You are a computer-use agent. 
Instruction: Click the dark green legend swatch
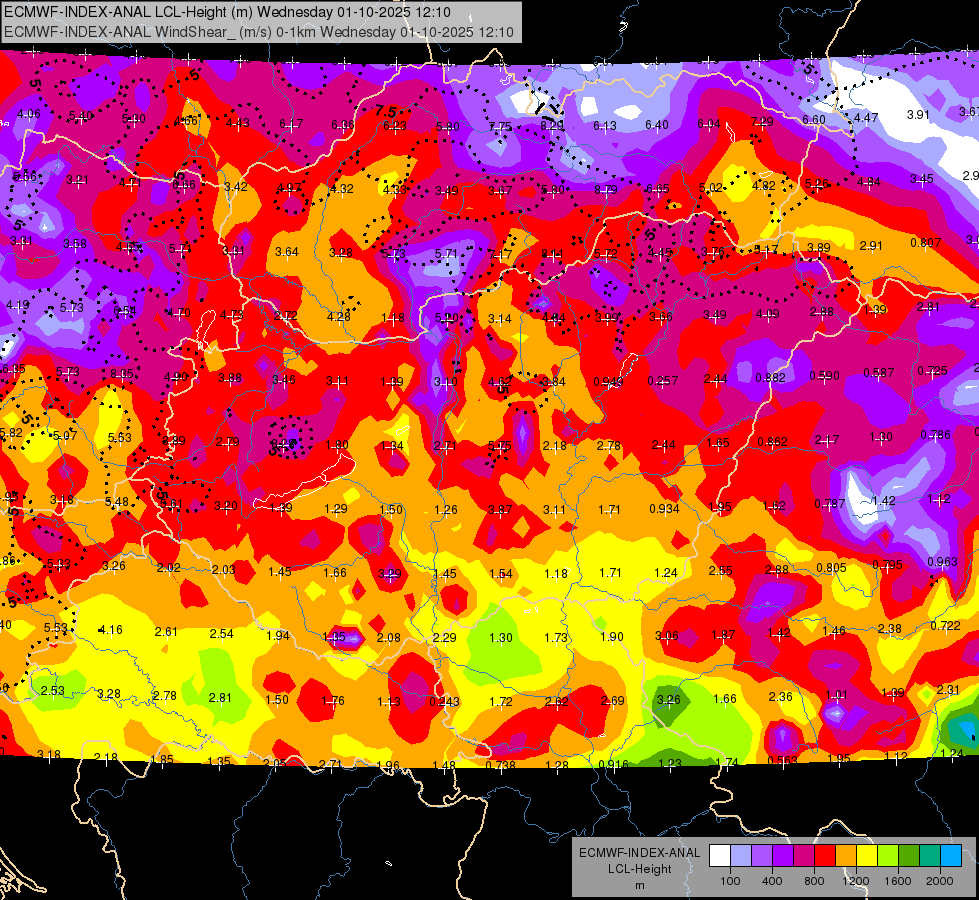click(909, 856)
